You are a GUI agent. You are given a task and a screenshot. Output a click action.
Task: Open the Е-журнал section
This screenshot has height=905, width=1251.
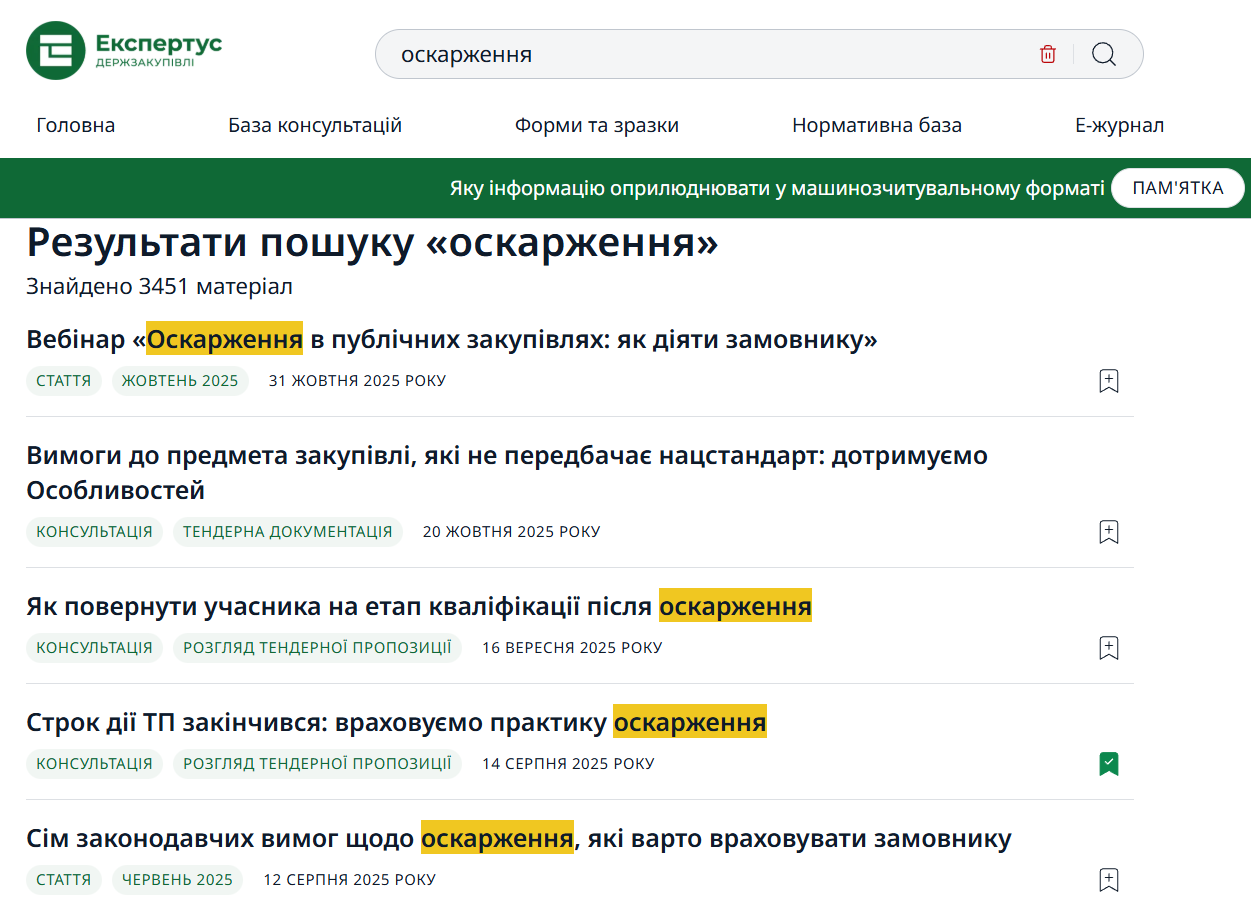coord(1119,125)
